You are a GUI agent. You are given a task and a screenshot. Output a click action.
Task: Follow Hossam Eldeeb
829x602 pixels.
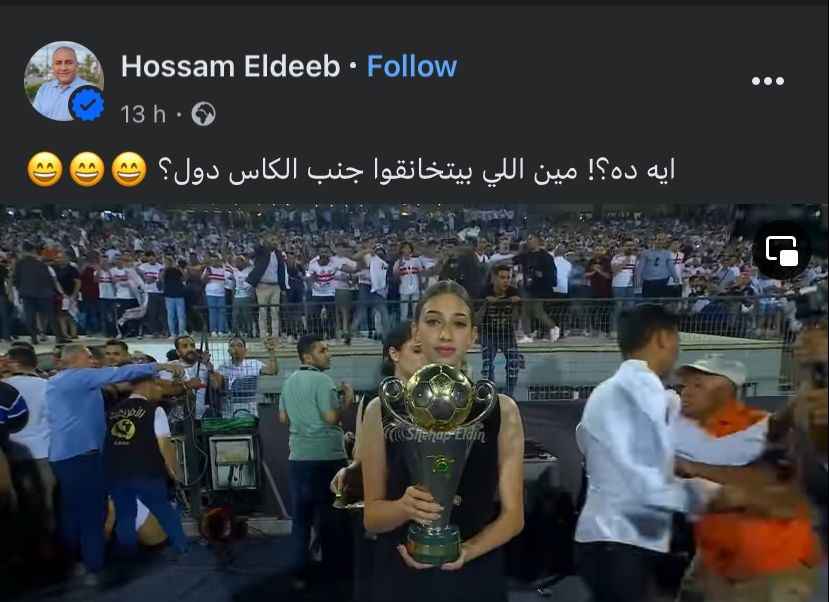[412, 67]
